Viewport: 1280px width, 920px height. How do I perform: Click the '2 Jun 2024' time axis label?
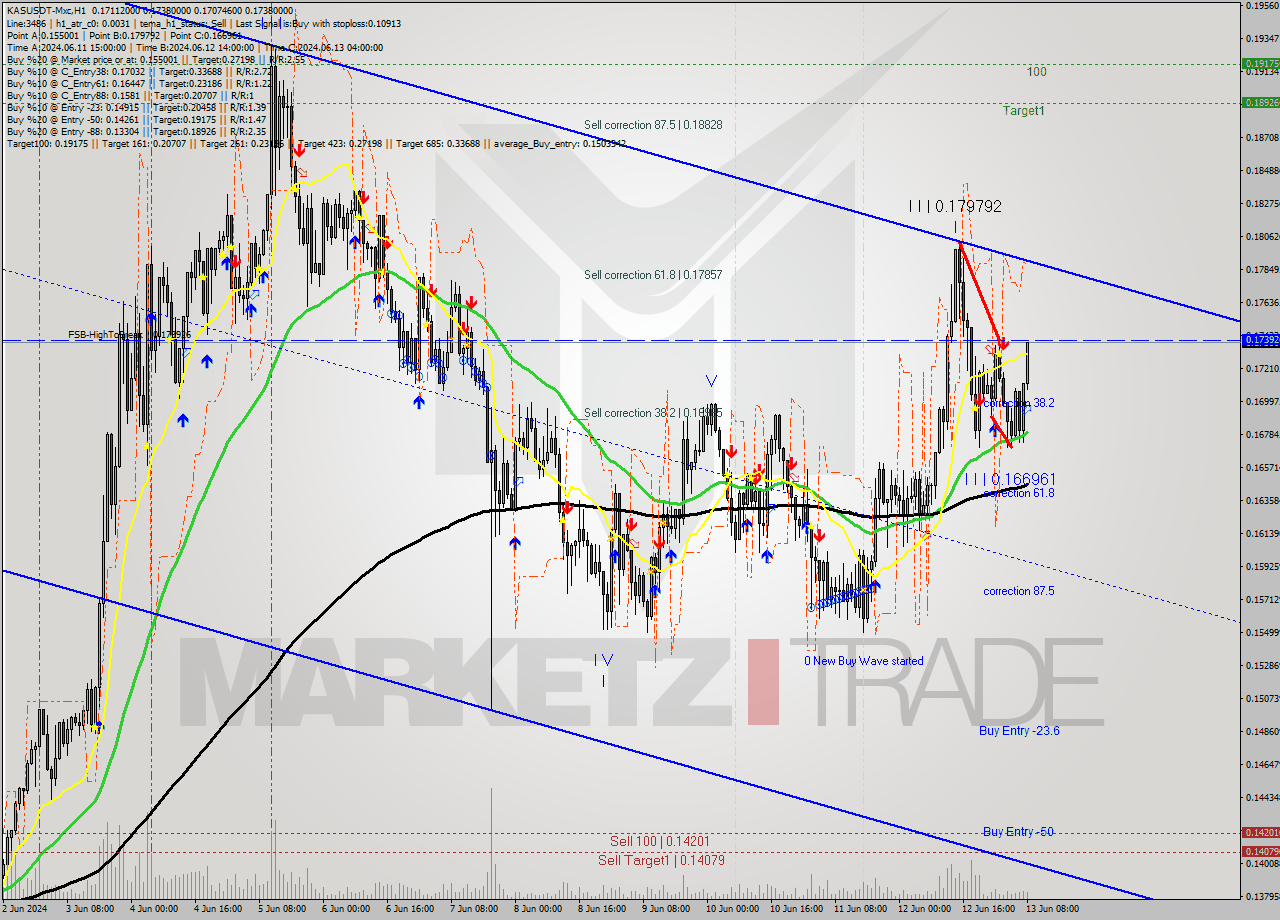coord(26,909)
